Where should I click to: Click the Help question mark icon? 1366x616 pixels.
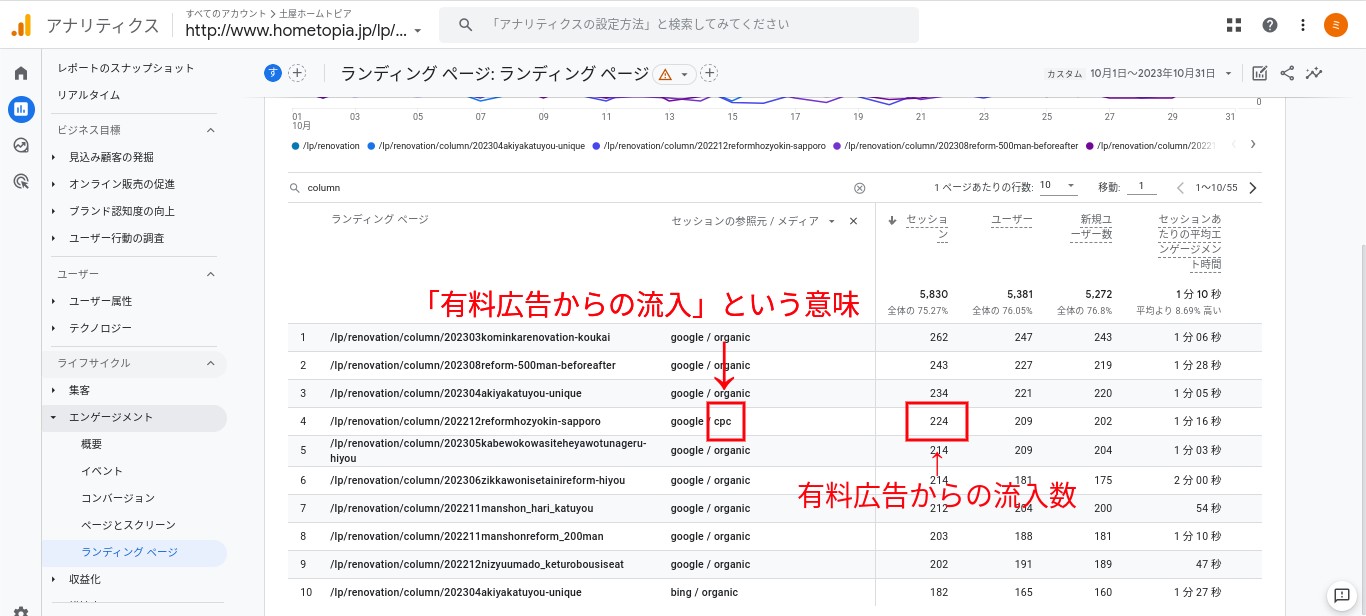tap(1269, 25)
